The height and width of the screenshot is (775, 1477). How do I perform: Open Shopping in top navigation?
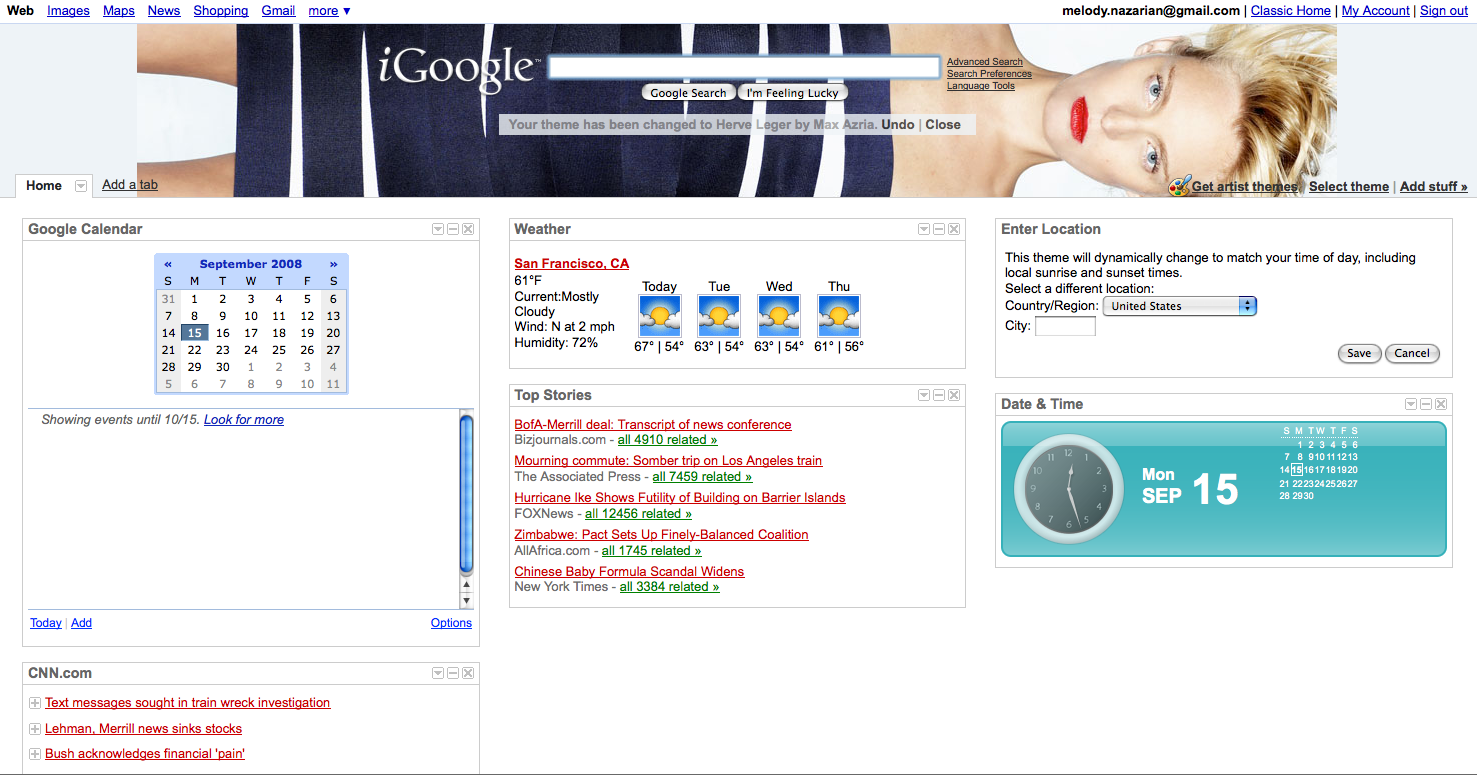(221, 11)
